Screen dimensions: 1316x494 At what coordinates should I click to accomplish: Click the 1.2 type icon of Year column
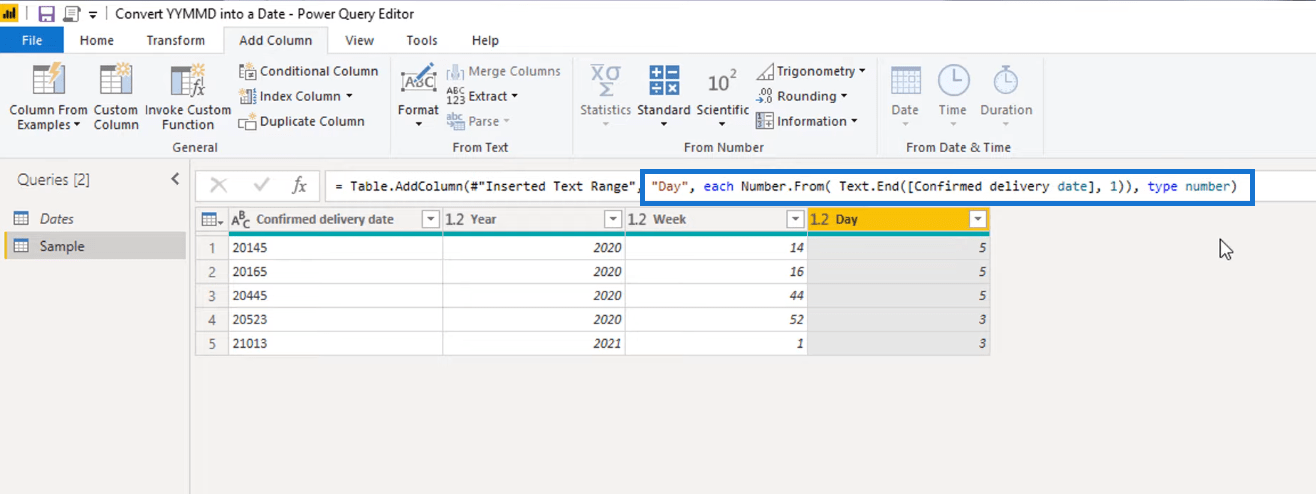pos(455,219)
